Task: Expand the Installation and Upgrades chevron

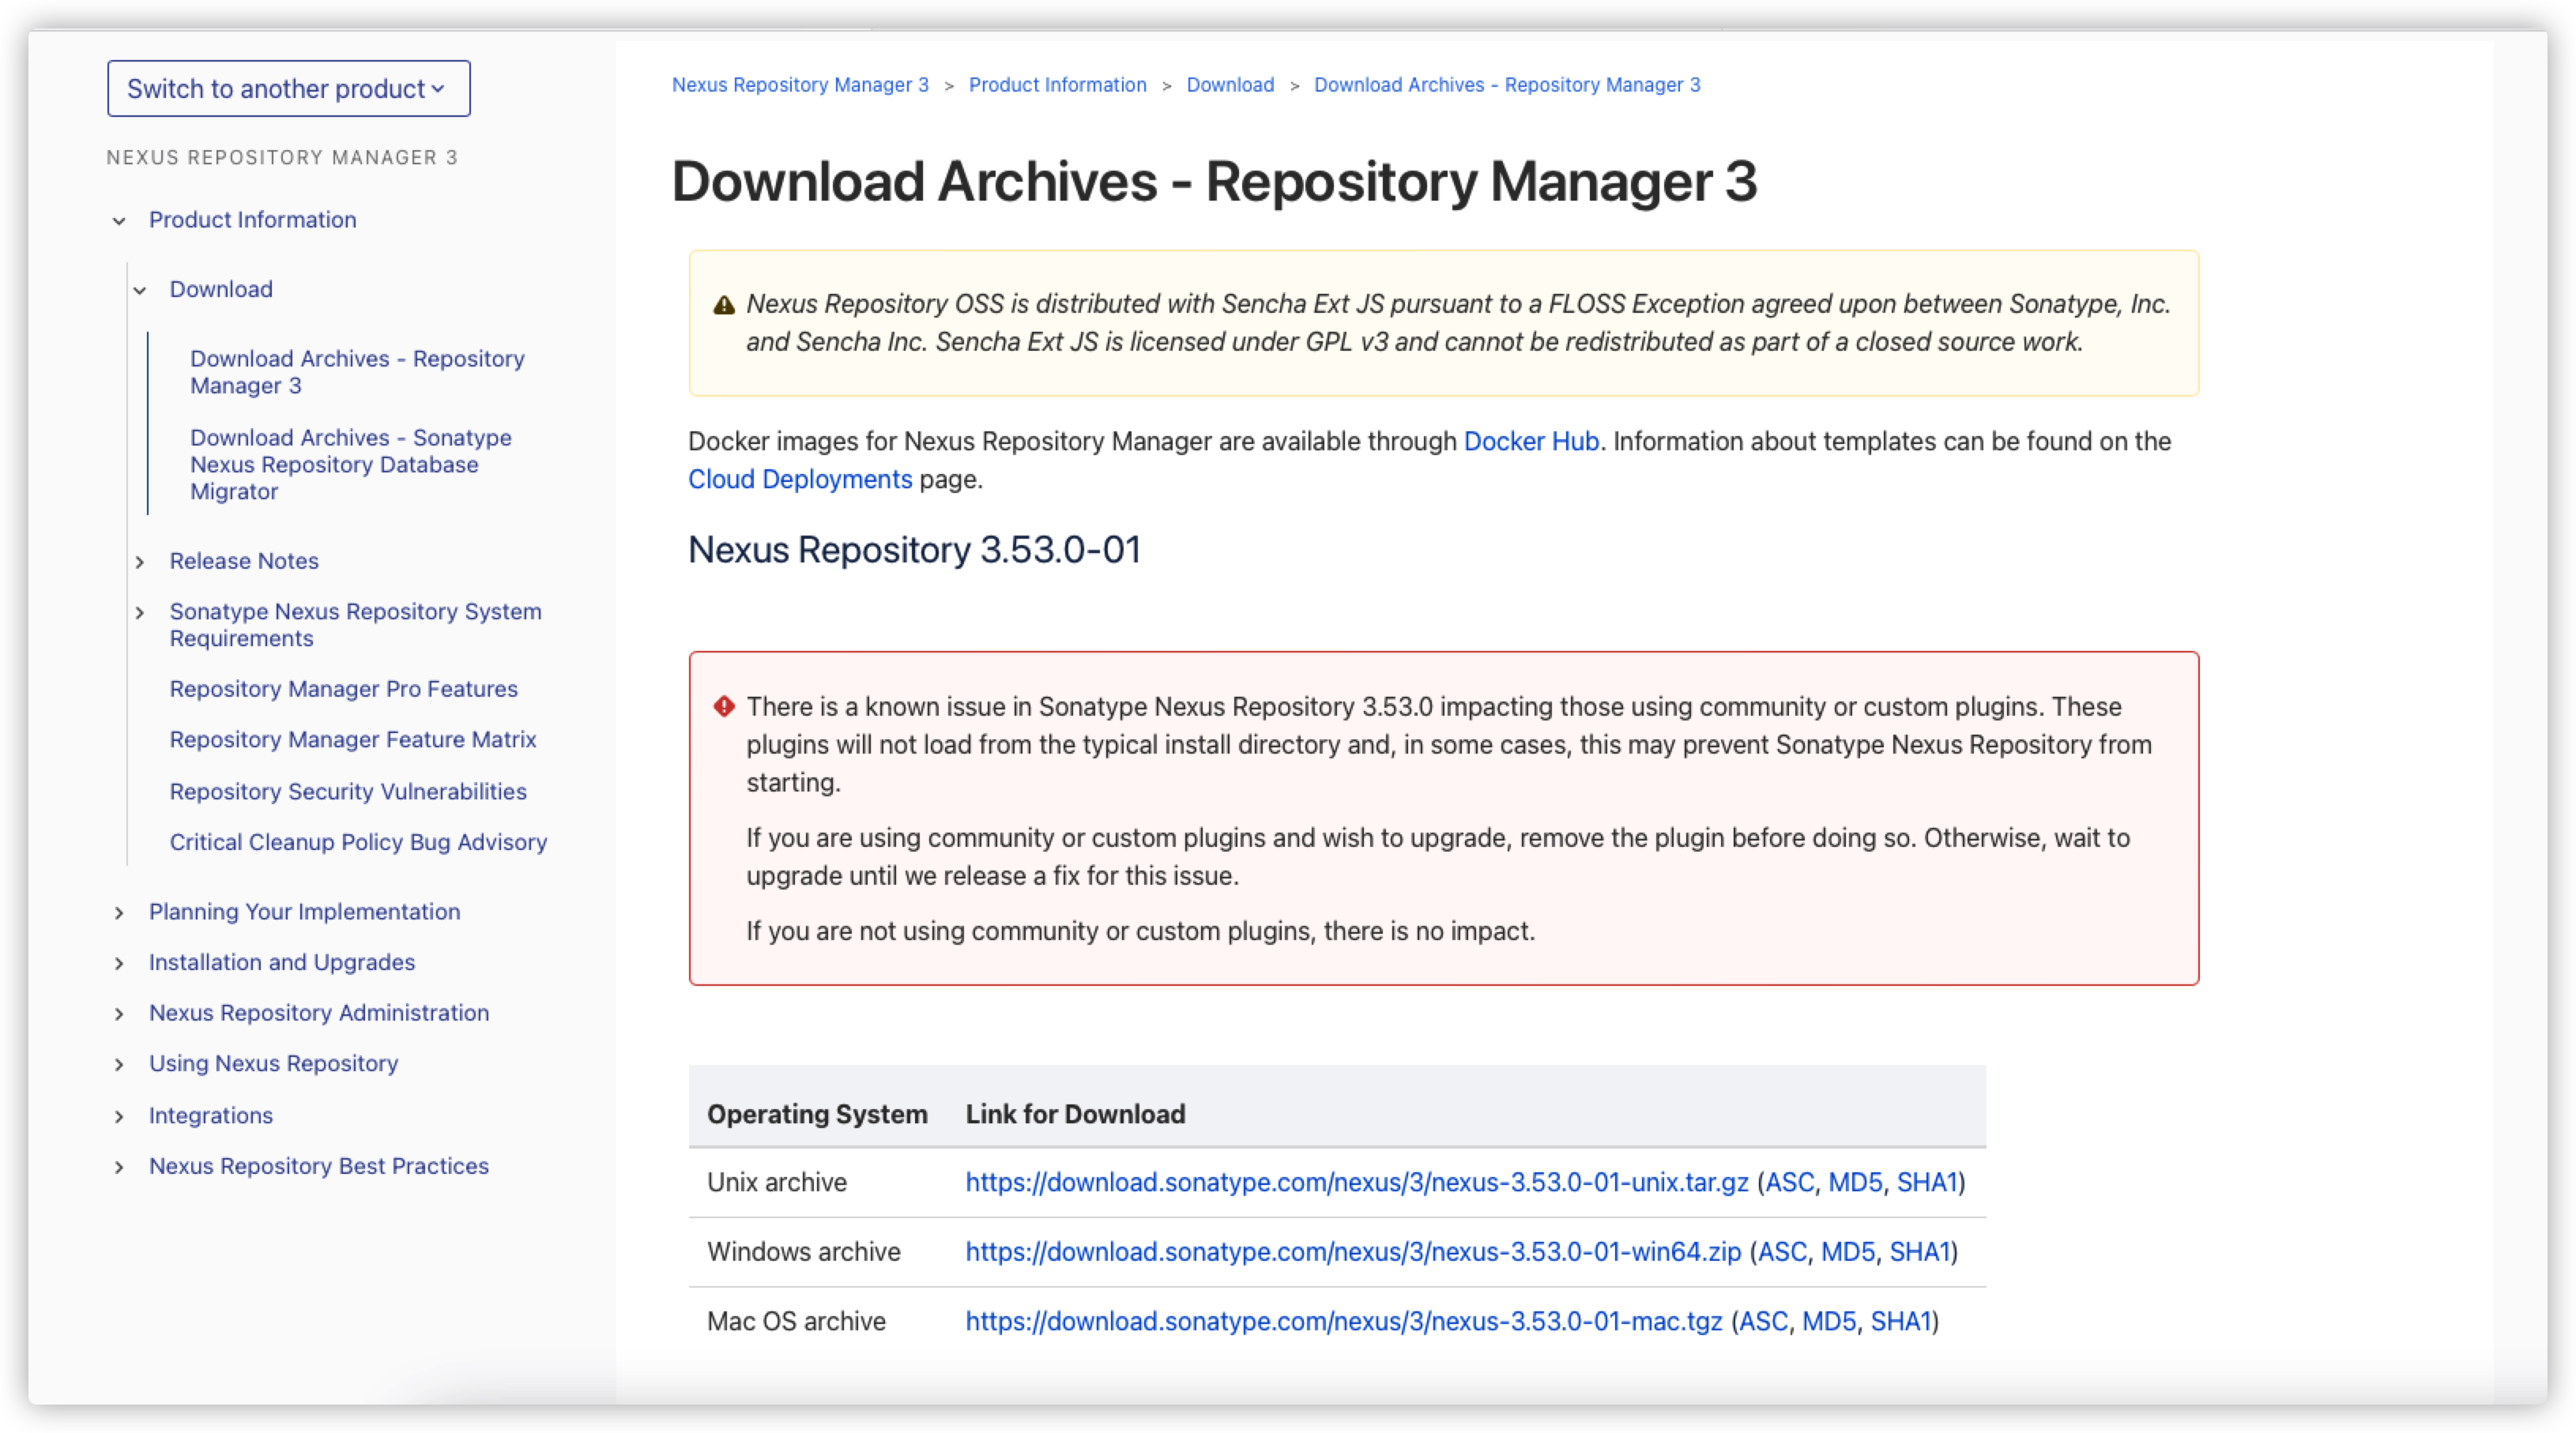Action: [x=119, y=963]
